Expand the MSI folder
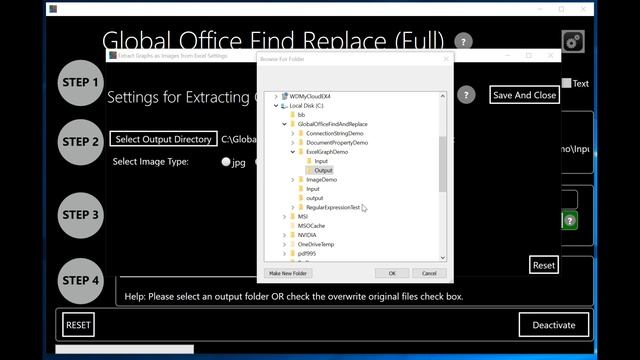 point(284,217)
